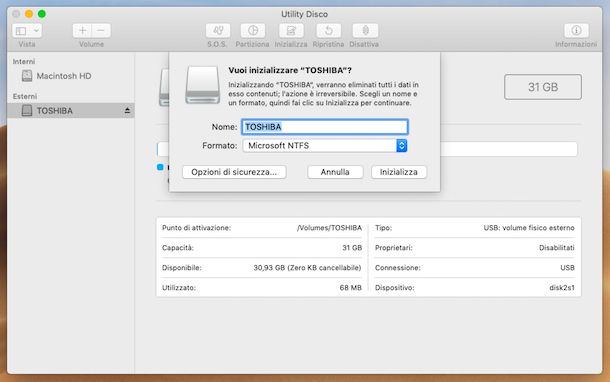The width and height of the screenshot is (610, 382).
Task: Click the Ripristina restore toolbar icon
Action: click(x=328, y=31)
